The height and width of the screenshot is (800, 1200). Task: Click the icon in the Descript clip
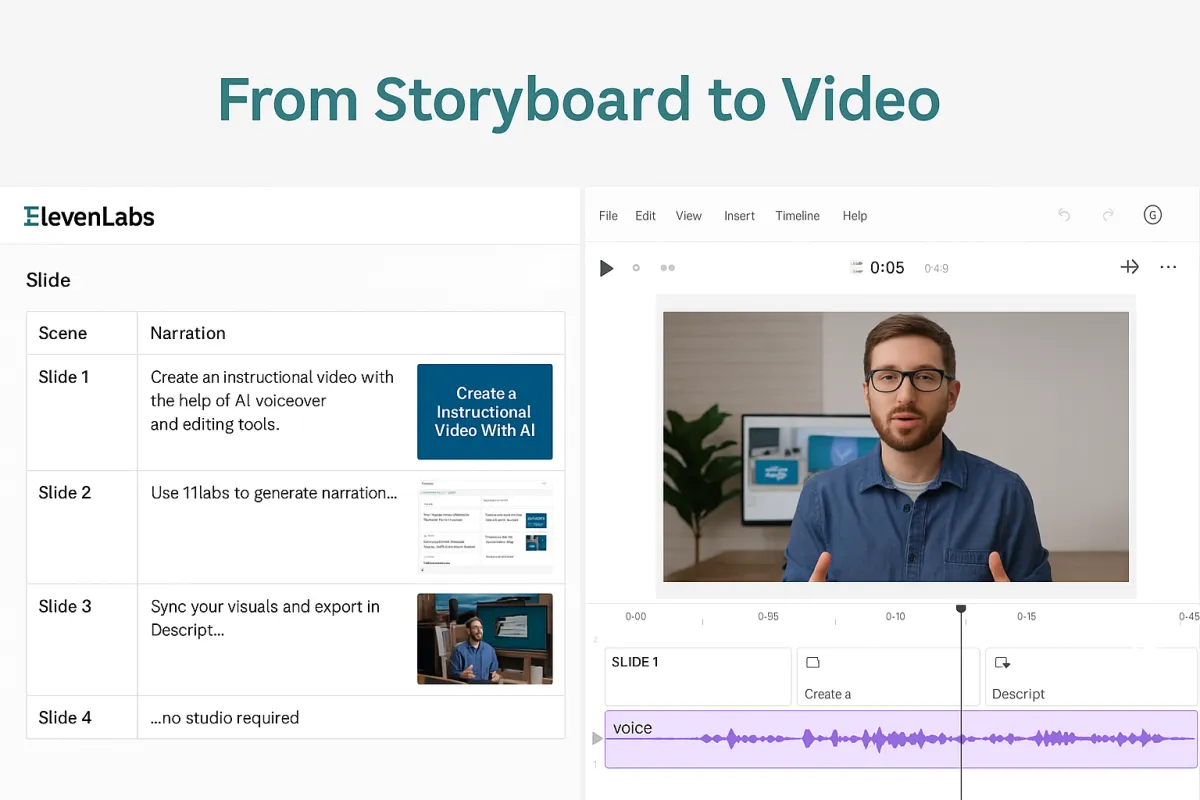[1002, 662]
